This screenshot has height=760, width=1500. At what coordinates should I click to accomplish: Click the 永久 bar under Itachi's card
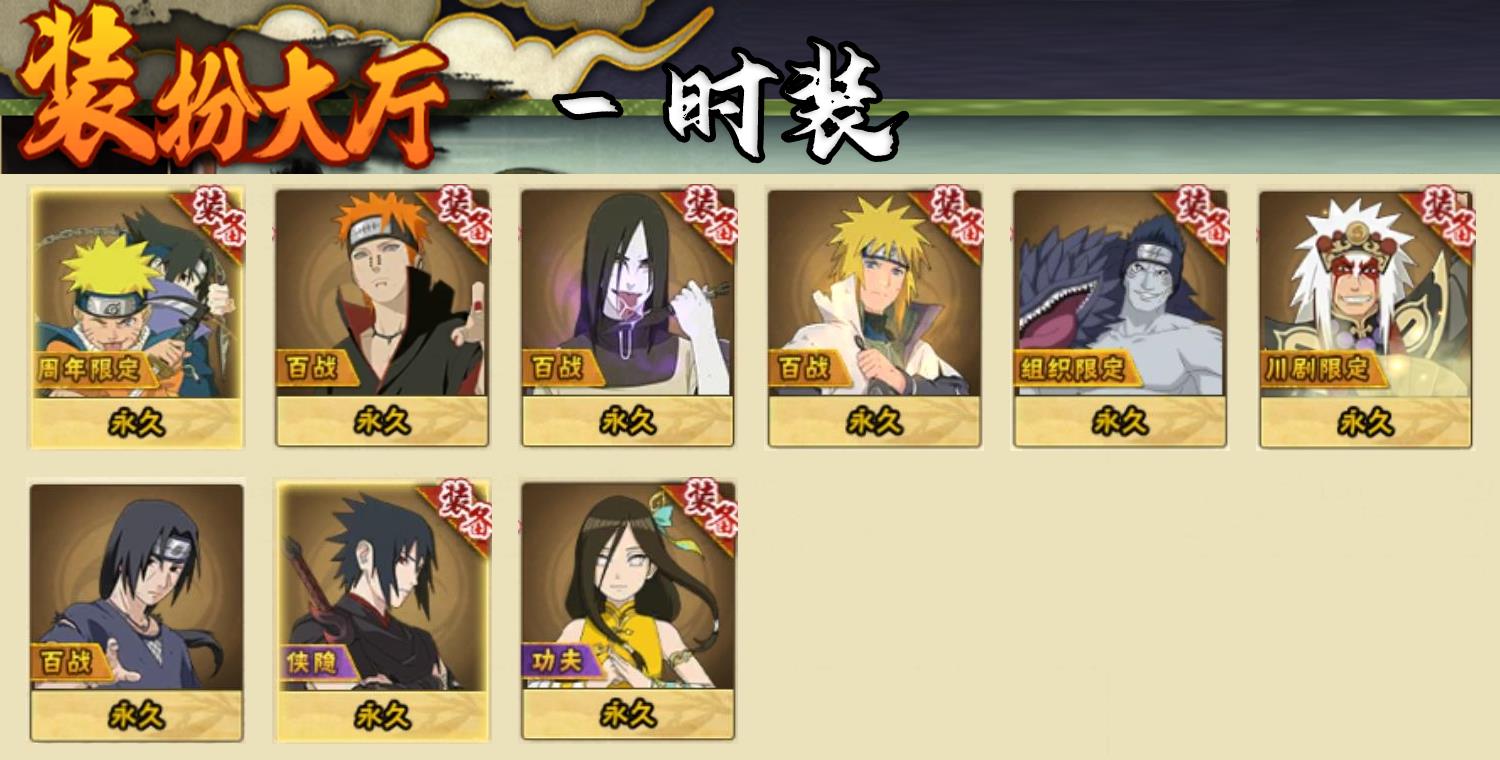[x=137, y=716]
